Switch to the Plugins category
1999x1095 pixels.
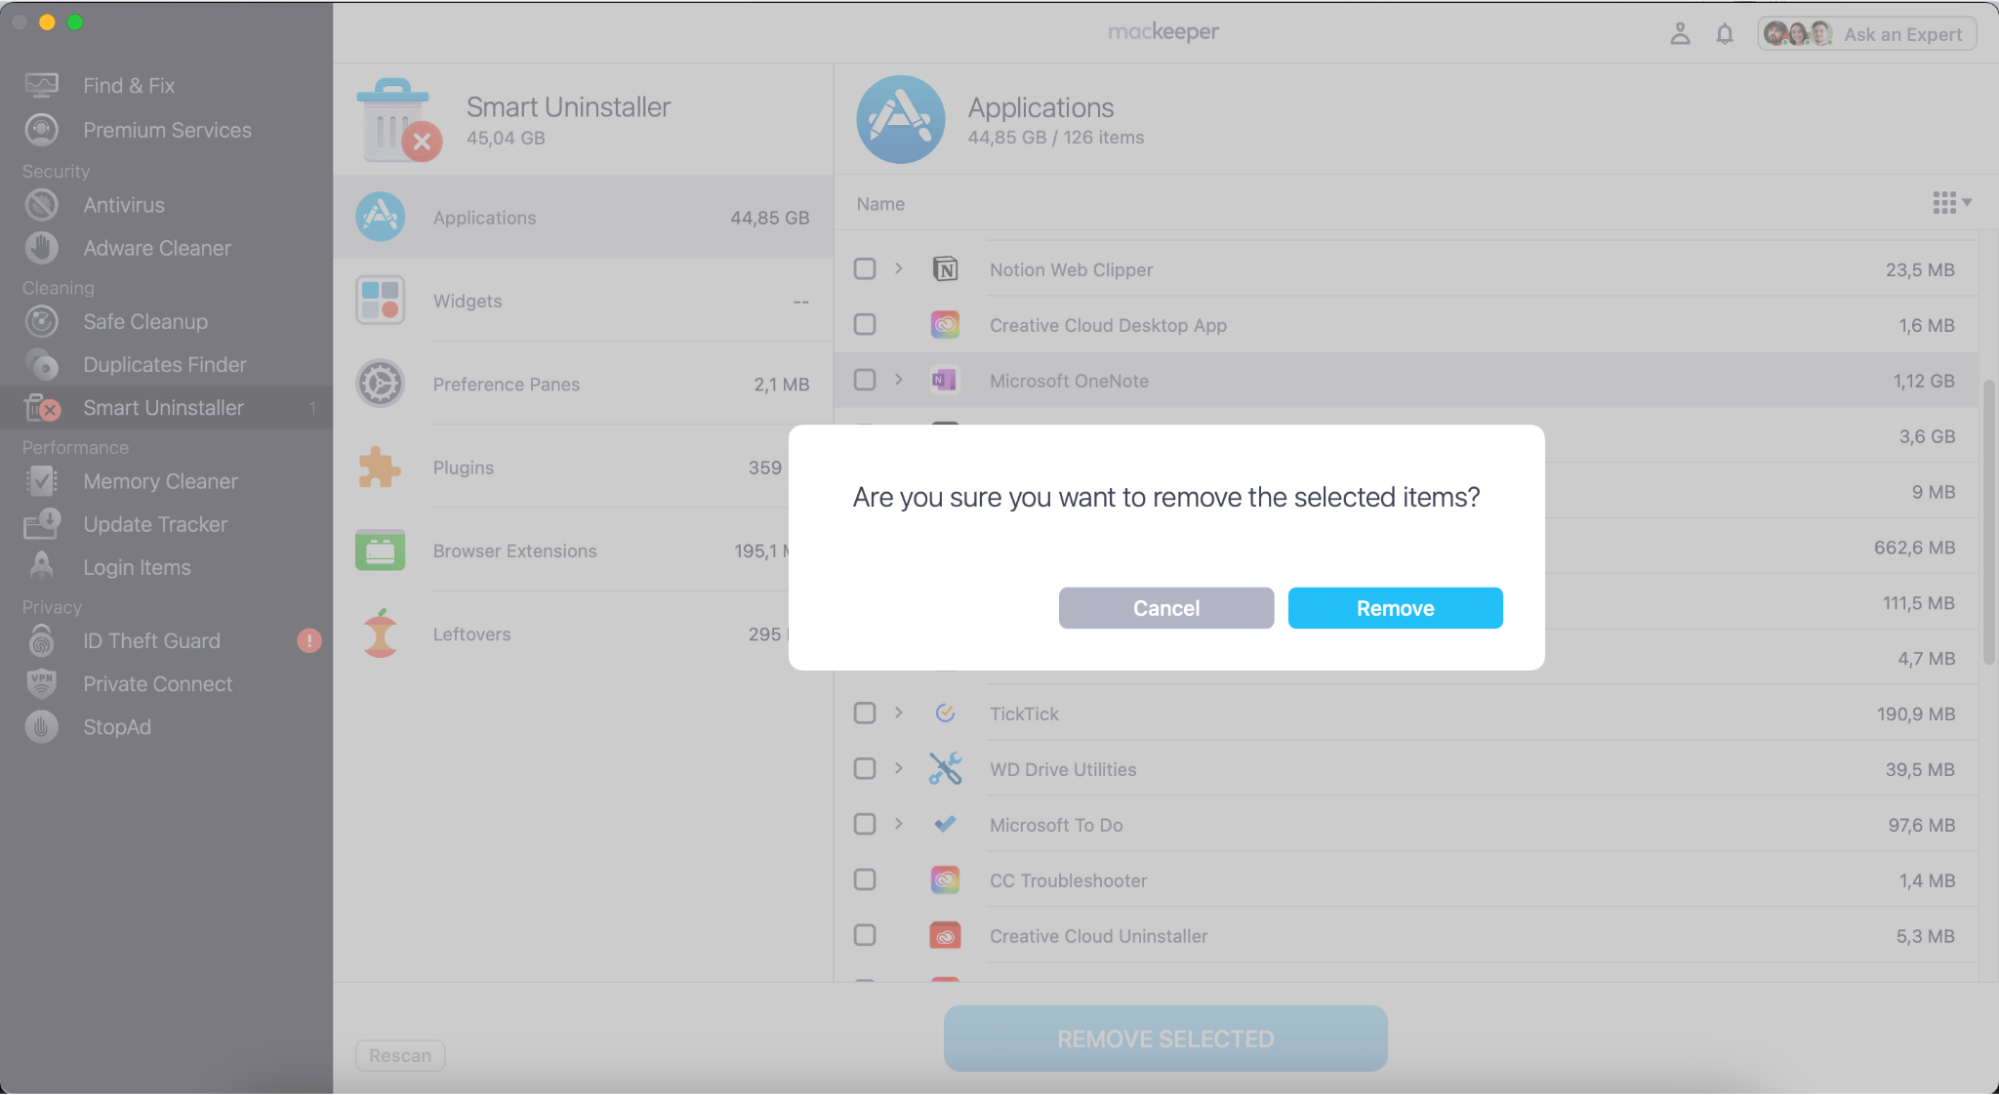(562, 467)
